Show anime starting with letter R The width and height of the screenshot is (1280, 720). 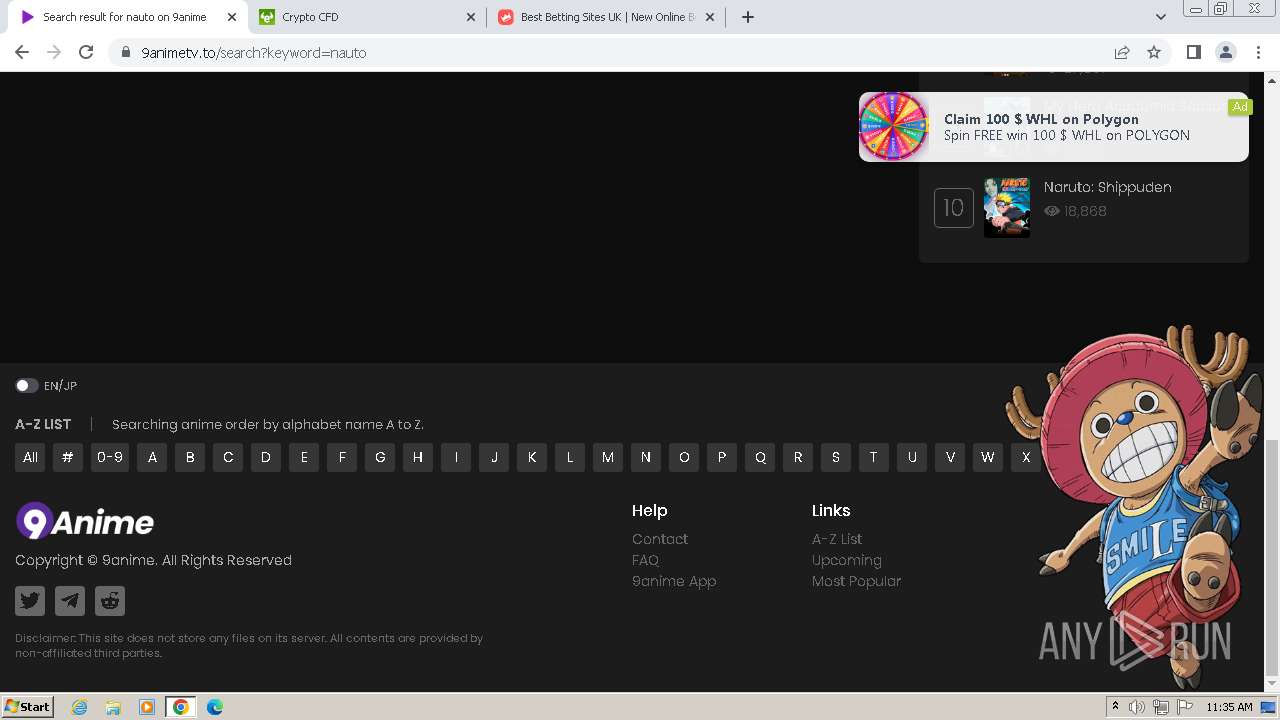pyautogui.click(x=798, y=457)
